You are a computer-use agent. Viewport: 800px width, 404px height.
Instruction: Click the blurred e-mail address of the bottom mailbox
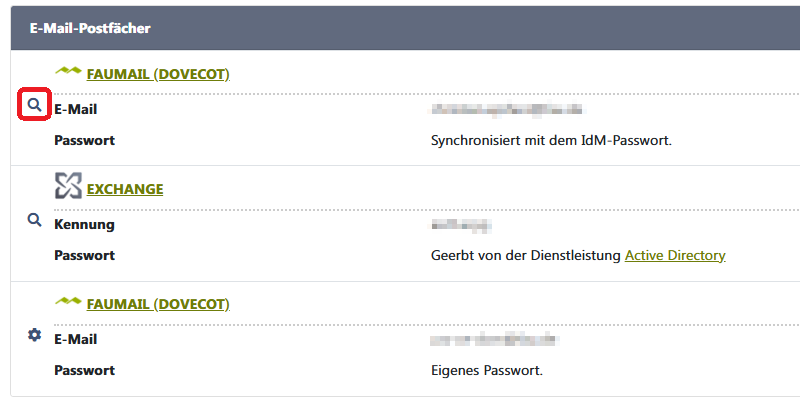493,340
